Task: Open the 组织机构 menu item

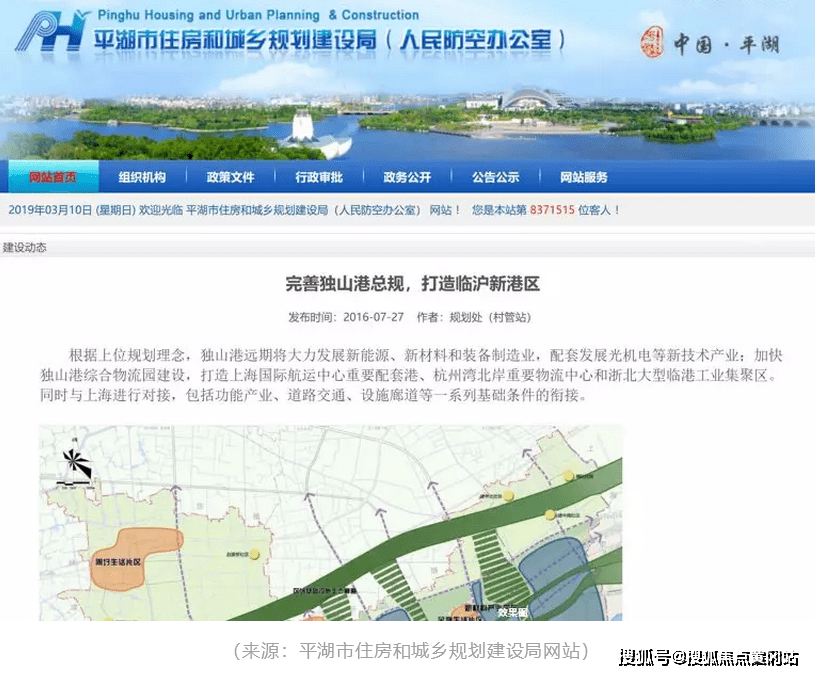Action: pyautogui.click(x=142, y=177)
